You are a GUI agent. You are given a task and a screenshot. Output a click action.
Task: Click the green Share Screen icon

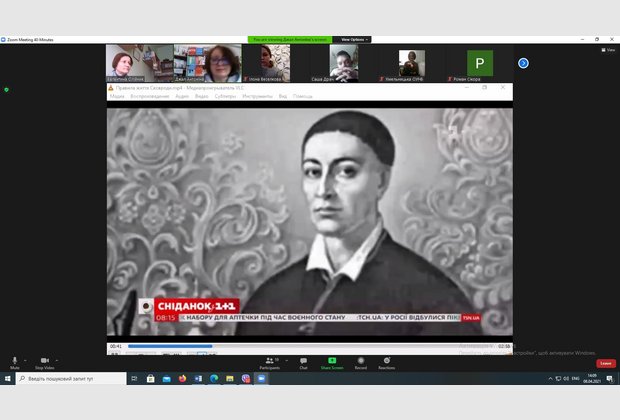(332, 360)
